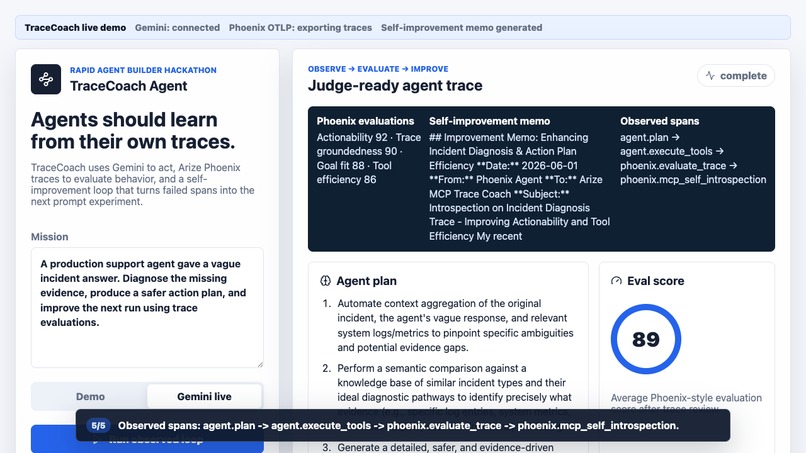Click the 'Observed spans' column heading

coord(660,121)
